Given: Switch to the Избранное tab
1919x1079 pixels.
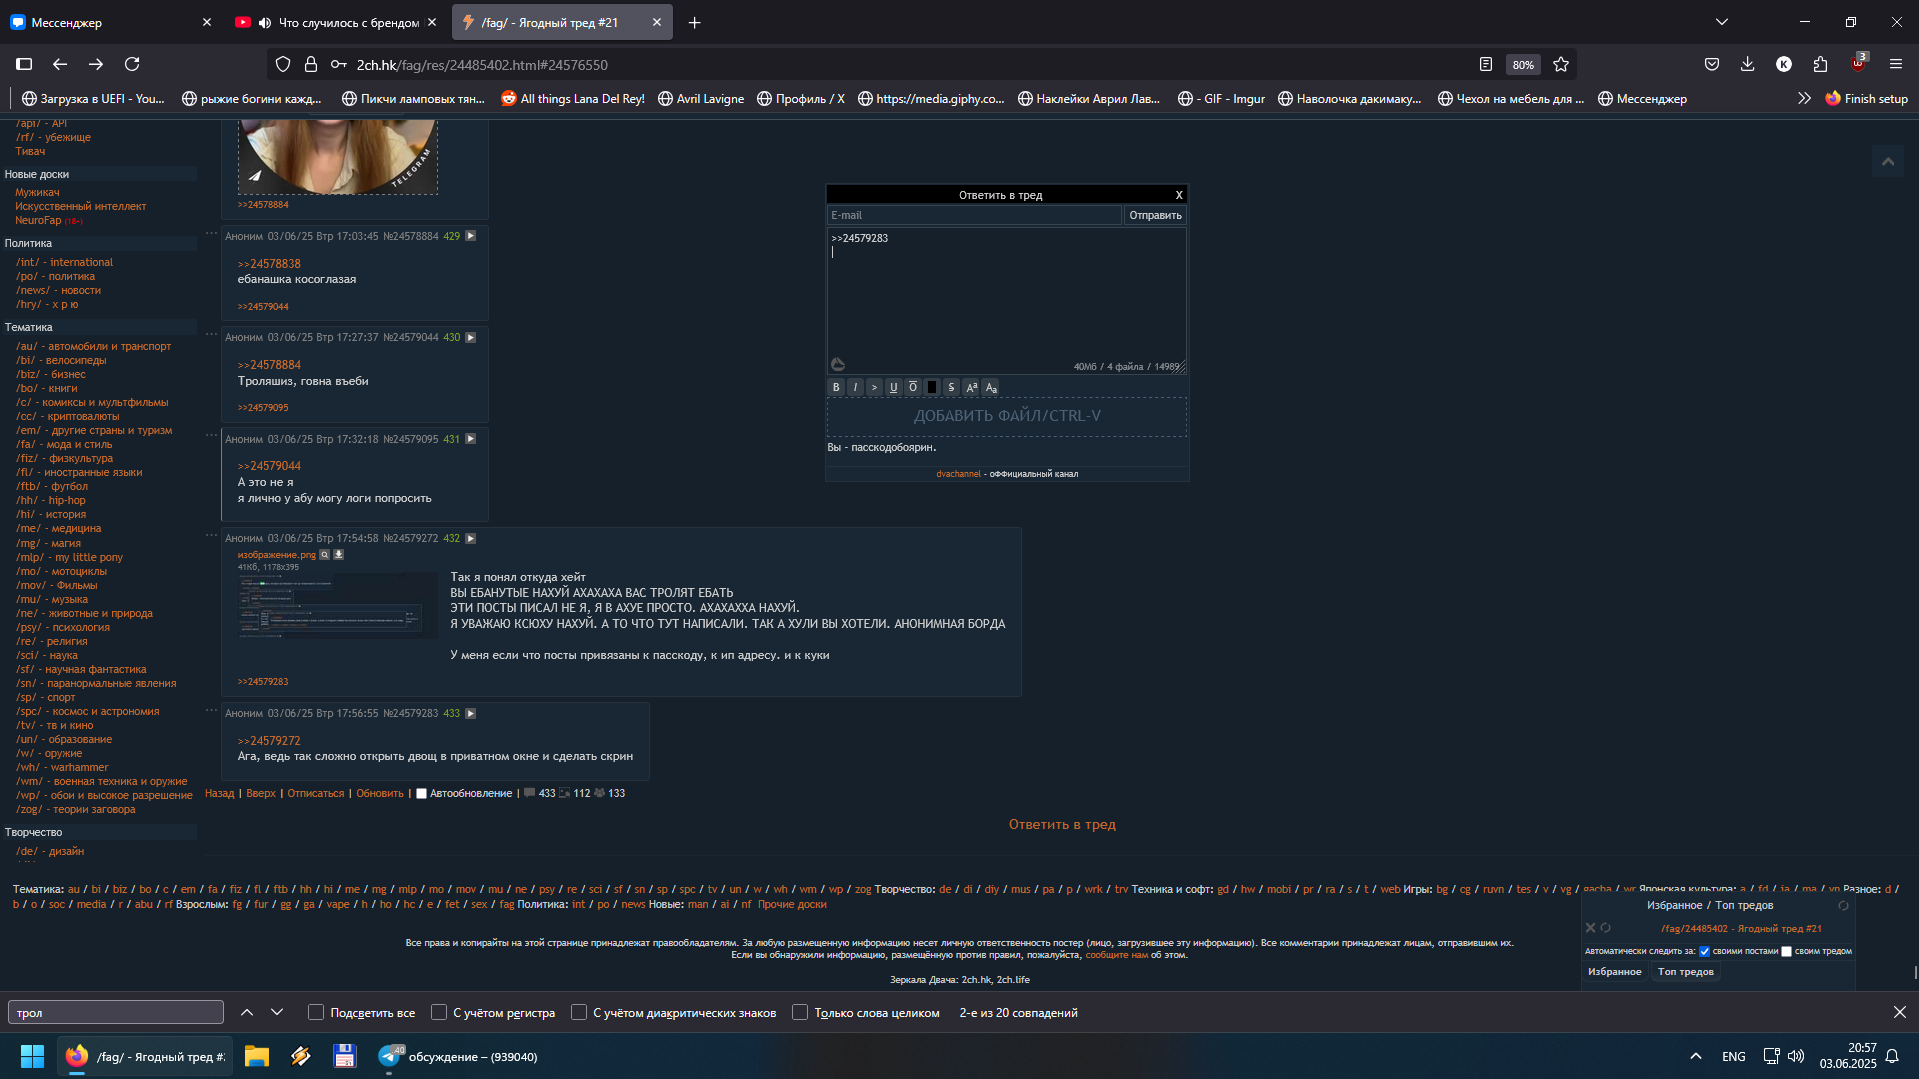Looking at the screenshot, I should click(x=1614, y=972).
